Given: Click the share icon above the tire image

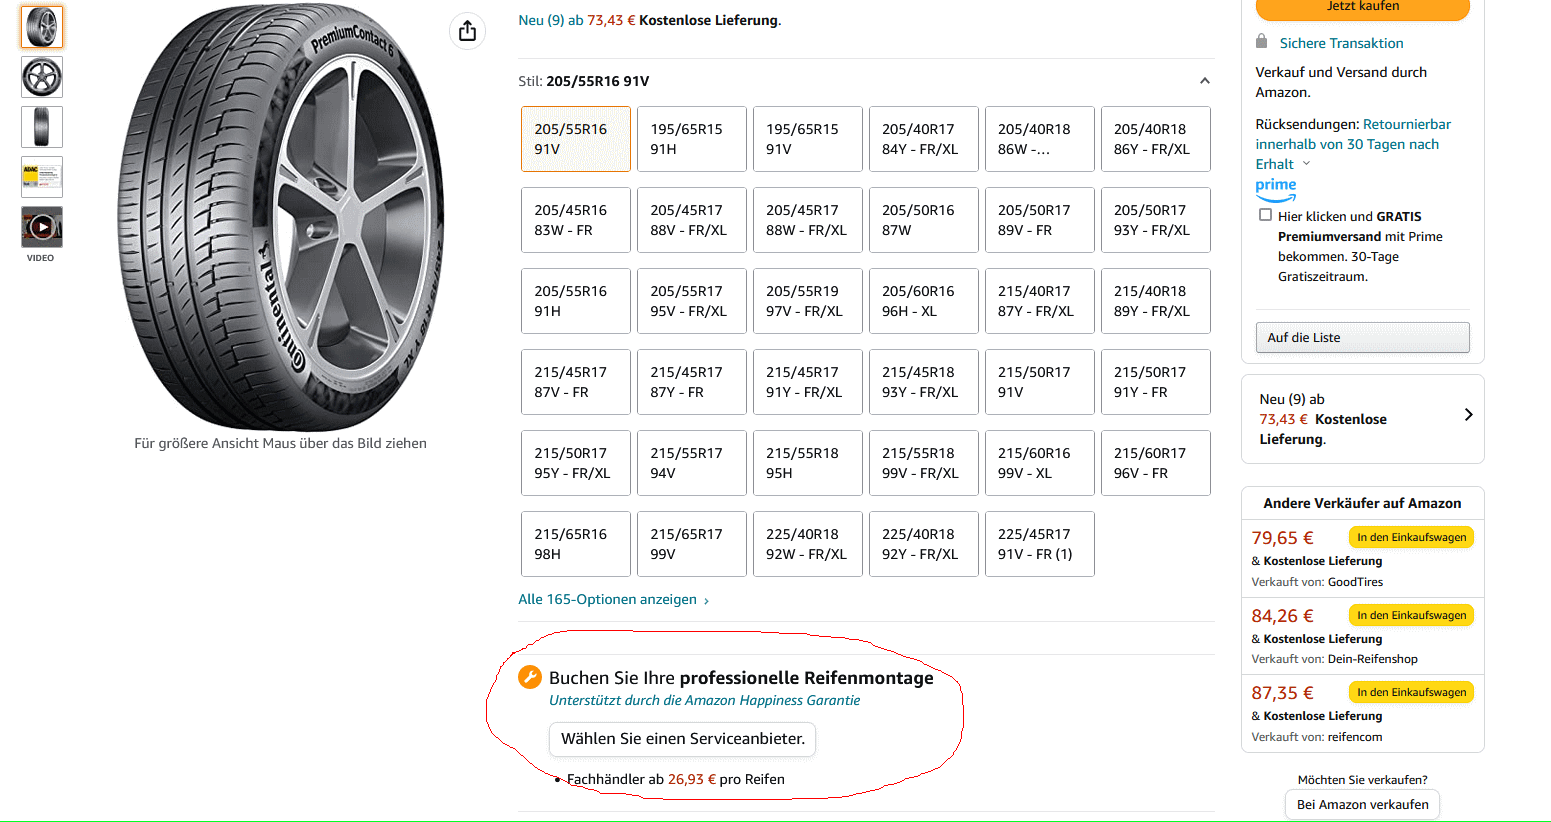Looking at the screenshot, I should pos(467,31).
